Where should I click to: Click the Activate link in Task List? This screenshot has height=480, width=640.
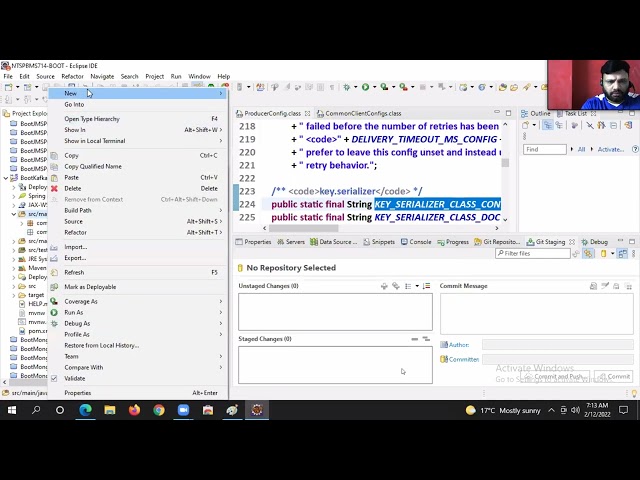click(611, 149)
